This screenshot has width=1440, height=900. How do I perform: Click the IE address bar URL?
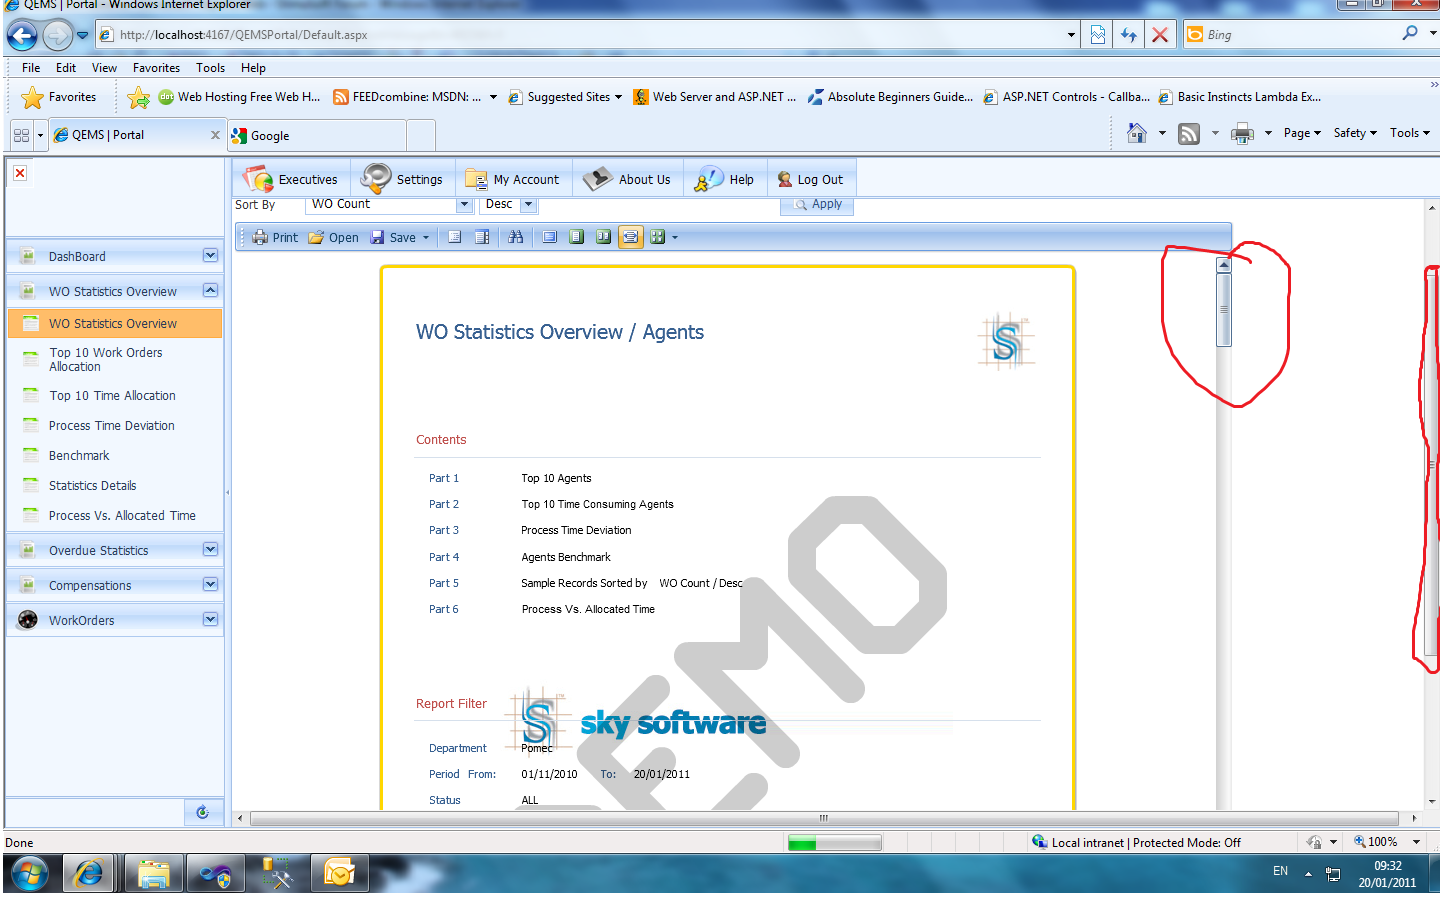point(243,35)
